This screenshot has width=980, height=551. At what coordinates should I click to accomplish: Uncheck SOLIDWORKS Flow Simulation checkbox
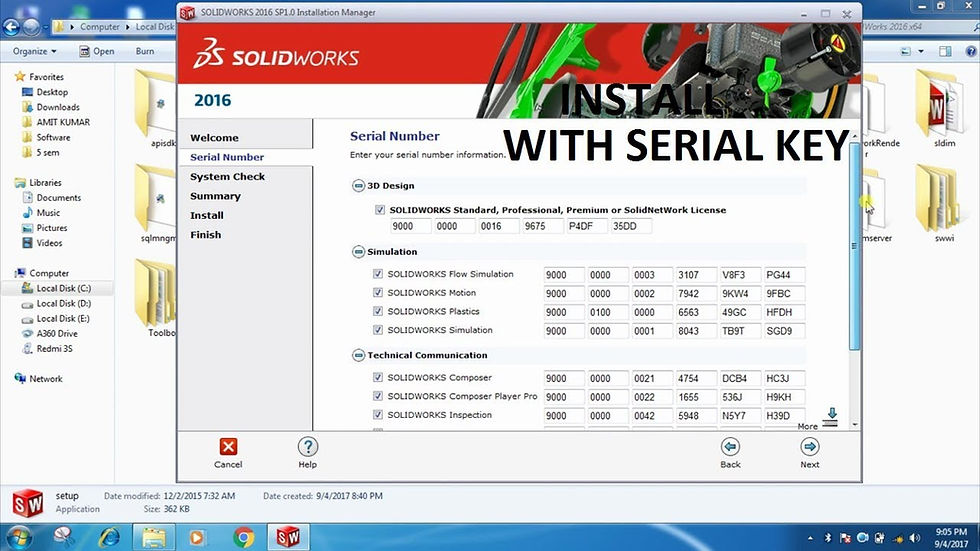click(x=378, y=274)
